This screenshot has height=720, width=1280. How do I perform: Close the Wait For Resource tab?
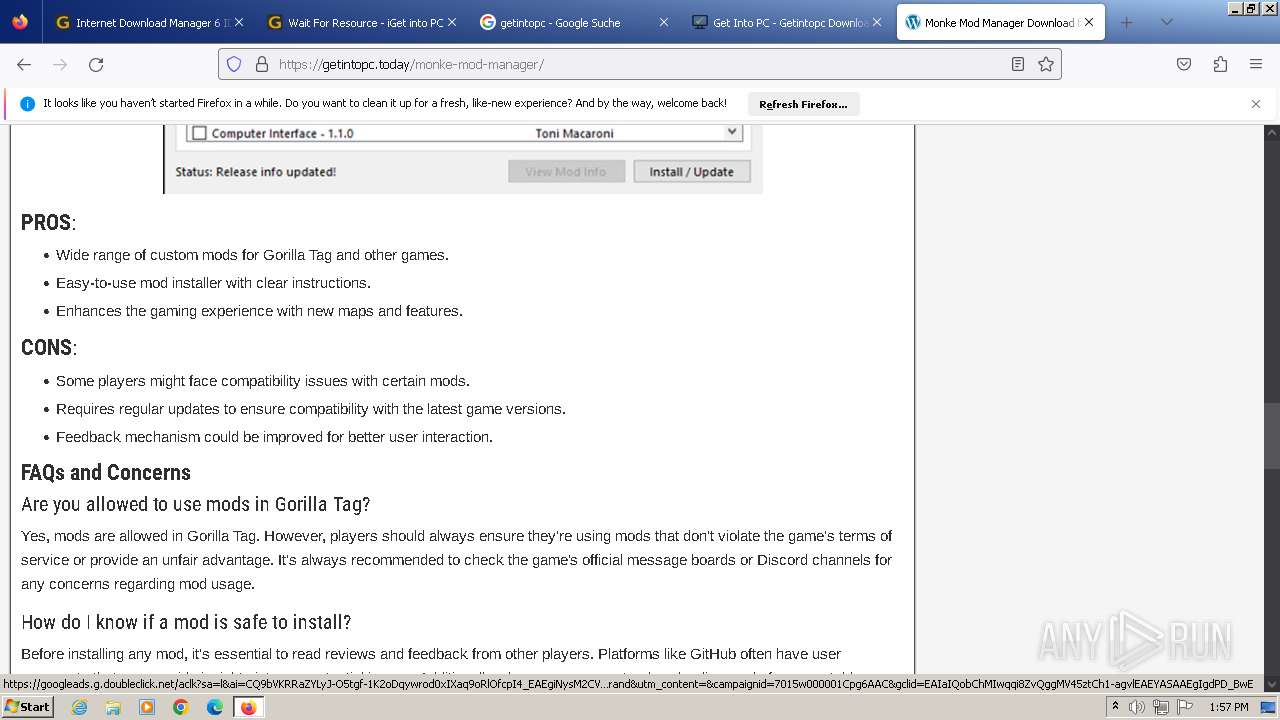[x=452, y=22]
